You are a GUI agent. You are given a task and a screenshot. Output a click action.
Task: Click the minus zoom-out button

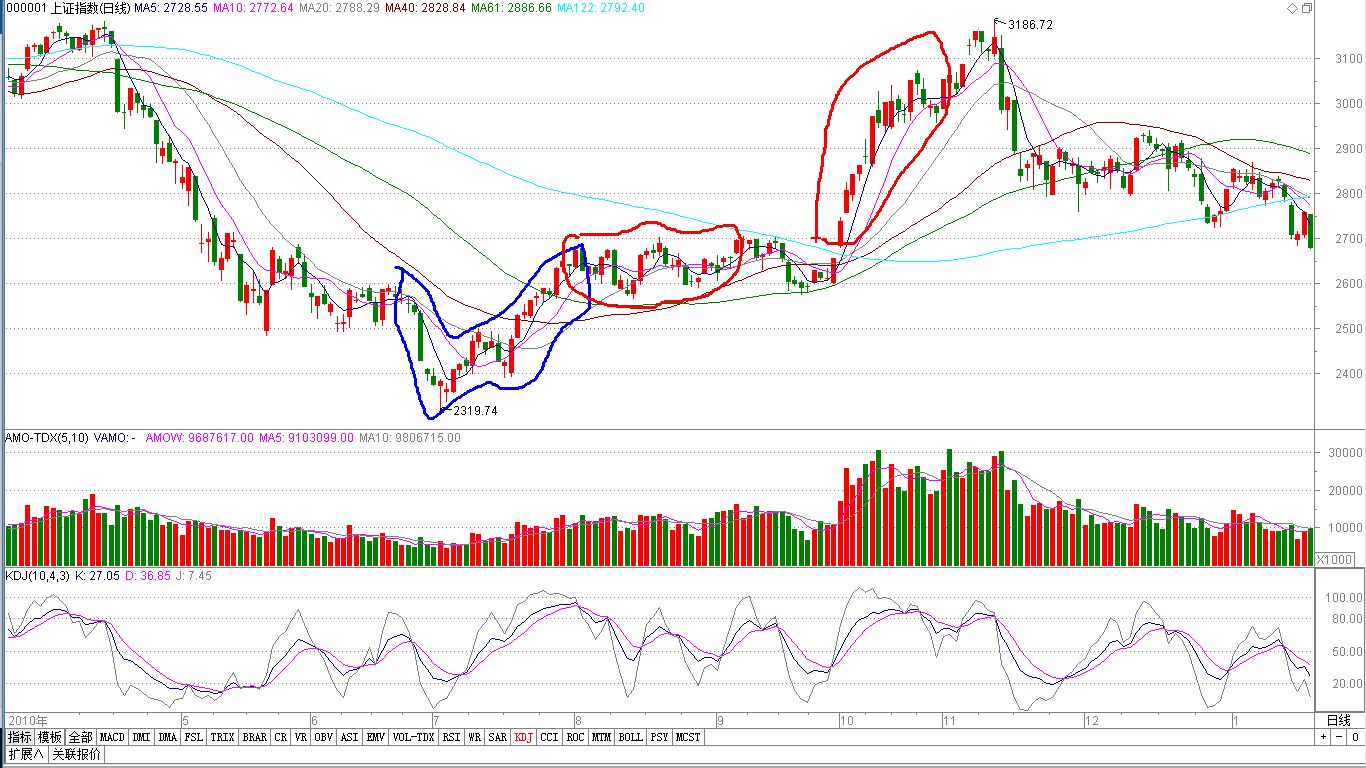[1337, 737]
